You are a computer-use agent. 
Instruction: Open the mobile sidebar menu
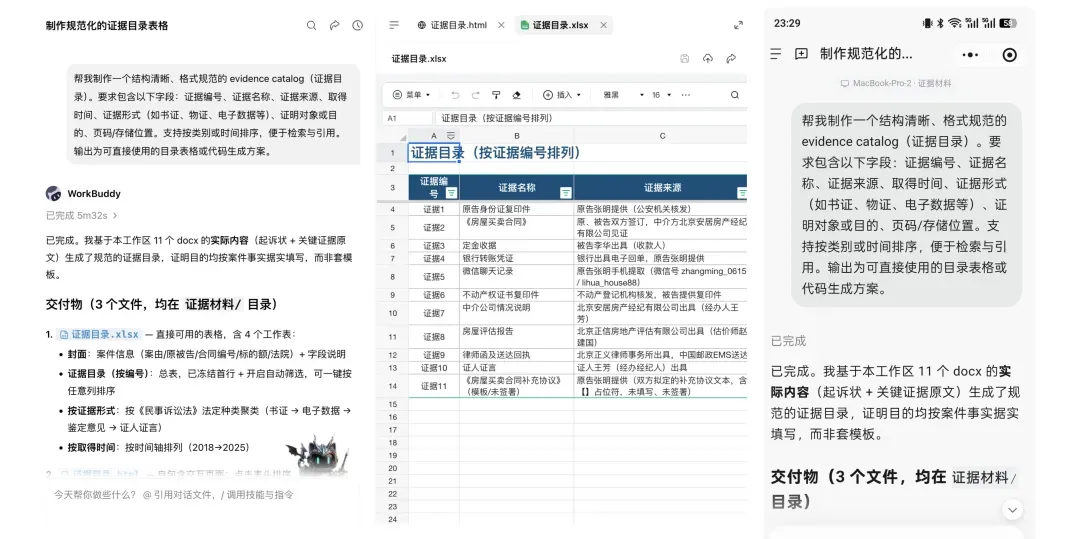coord(776,54)
